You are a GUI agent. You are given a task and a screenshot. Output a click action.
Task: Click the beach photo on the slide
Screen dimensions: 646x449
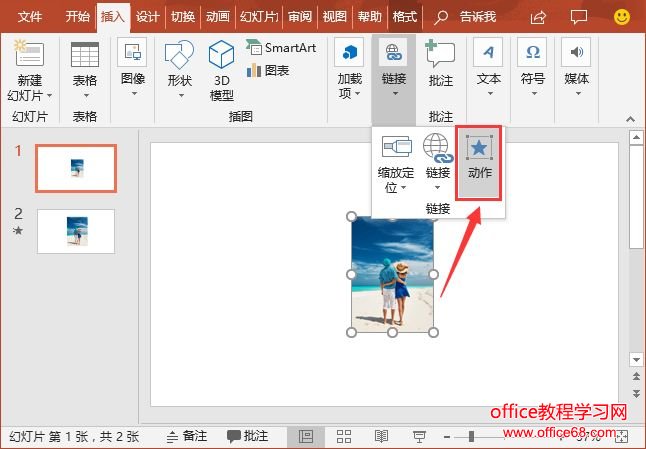click(x=392, y=274)
